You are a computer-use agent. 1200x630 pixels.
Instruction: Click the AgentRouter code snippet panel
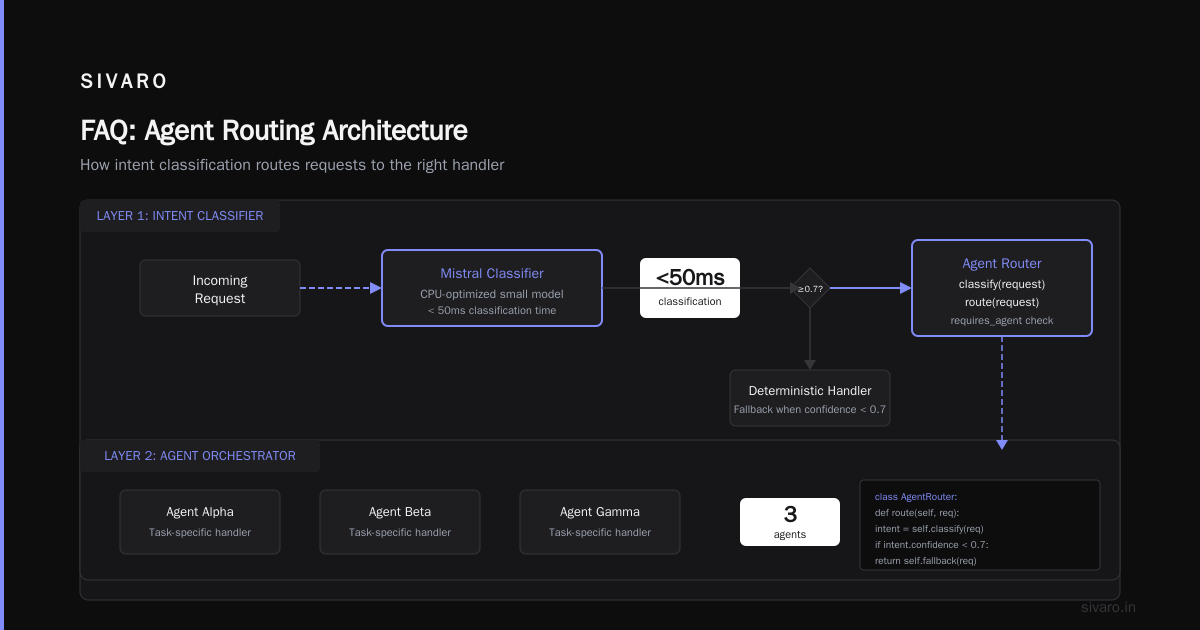(x=980, y=525)
